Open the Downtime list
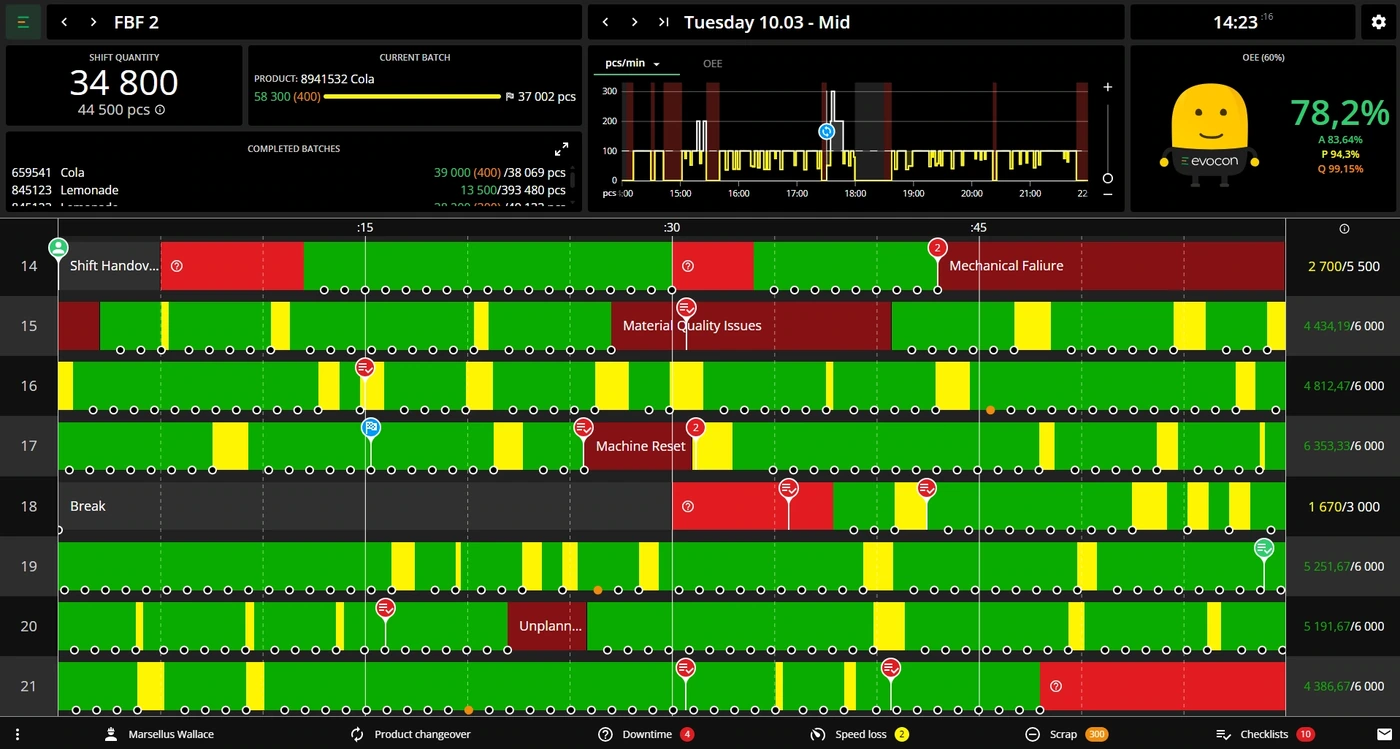Image resolution: width=1400 pixels, height=749 pixels. pyautogui.click(x=646, y=734)
